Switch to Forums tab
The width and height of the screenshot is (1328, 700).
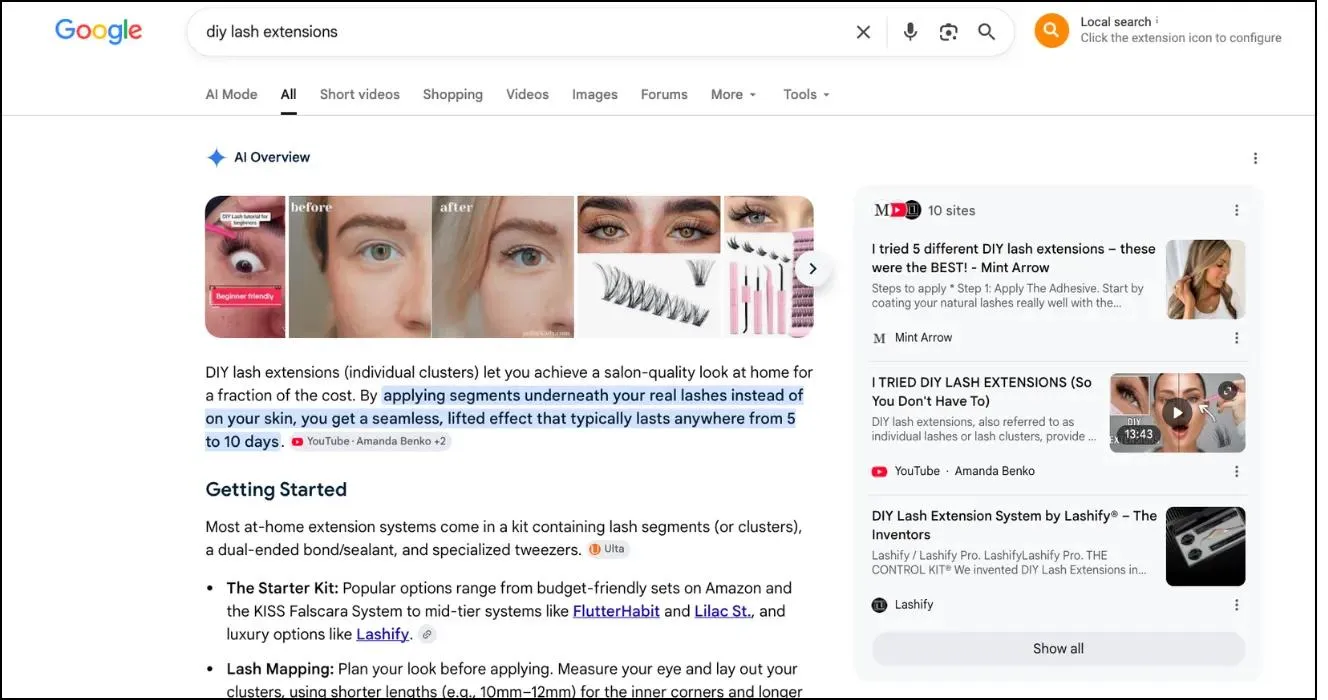pos(664,94)
